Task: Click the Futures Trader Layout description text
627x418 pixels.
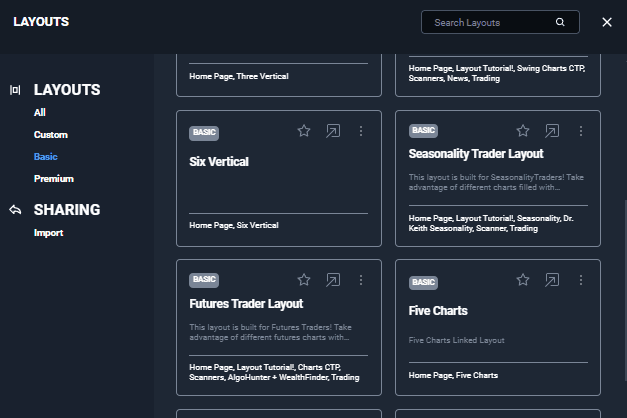Action: click(x=270, y=332)
